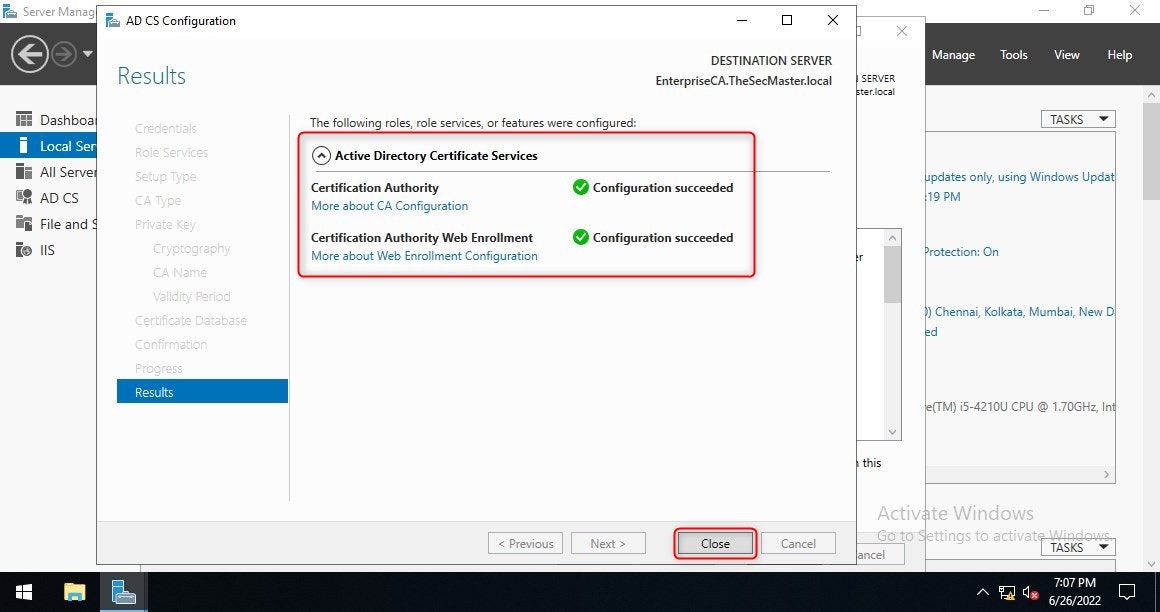This screenshot has width=1160, height=612.
Task: Click the File and Storage icon
Action: tap(24, 223)
